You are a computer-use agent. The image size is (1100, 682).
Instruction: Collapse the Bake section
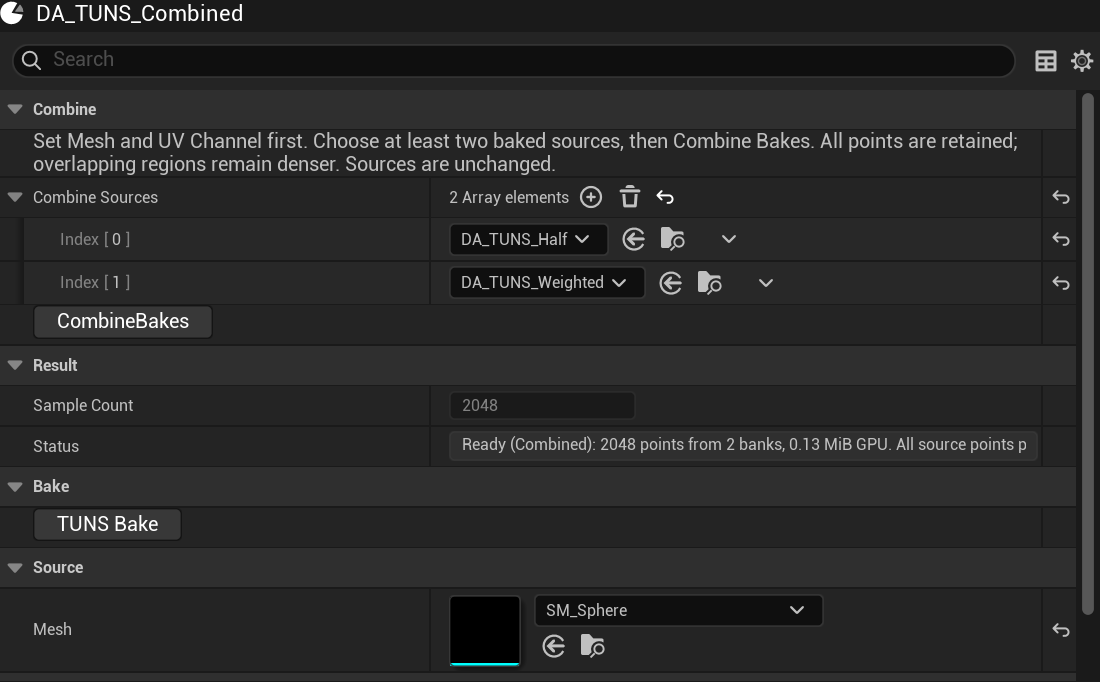(15, 486)
